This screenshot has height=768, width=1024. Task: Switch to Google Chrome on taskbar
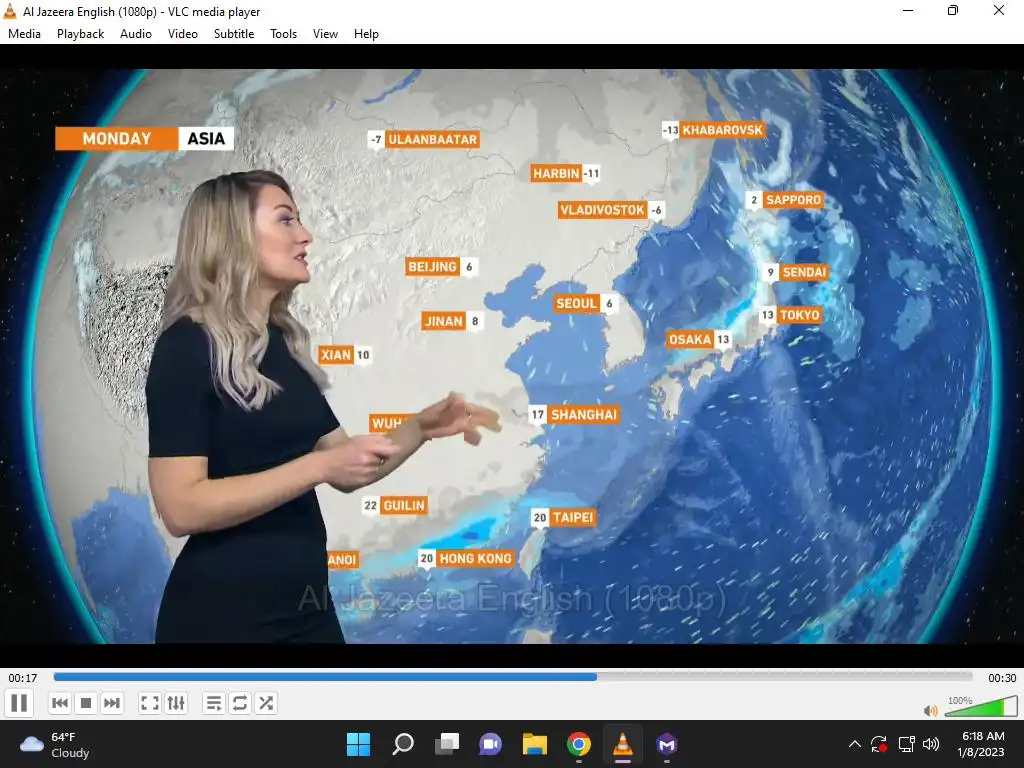(579, 744)
